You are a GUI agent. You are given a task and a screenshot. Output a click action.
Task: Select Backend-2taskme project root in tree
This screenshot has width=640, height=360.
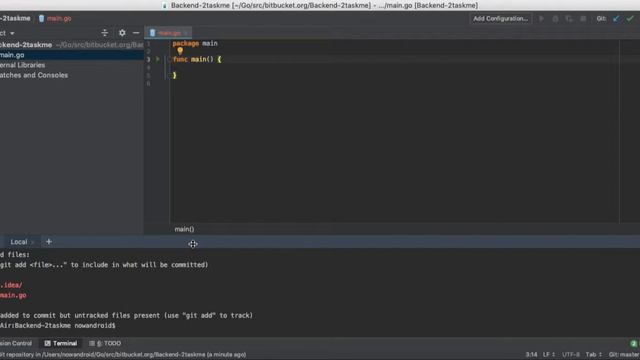(x=72, y=44)
